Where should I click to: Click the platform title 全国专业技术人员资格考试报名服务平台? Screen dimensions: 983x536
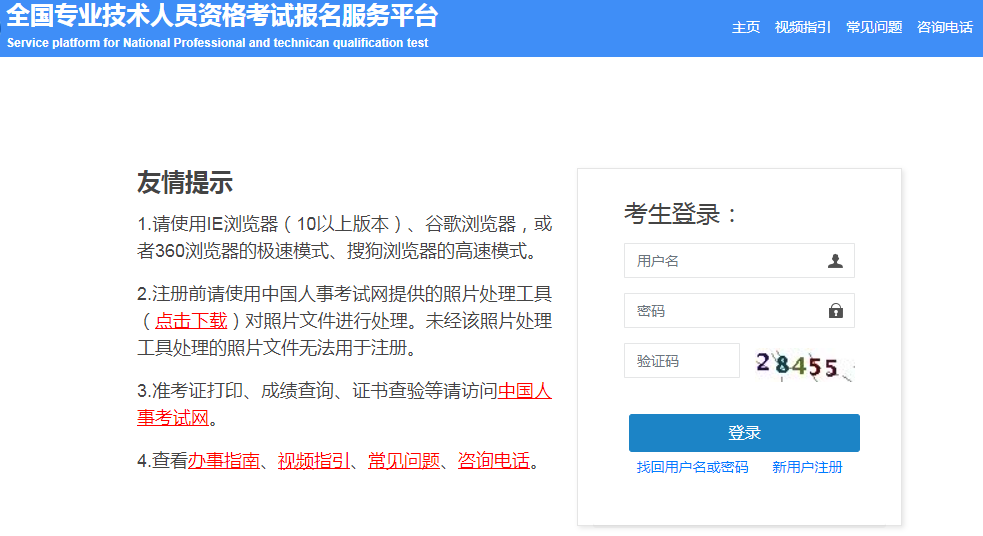(222, 16)
